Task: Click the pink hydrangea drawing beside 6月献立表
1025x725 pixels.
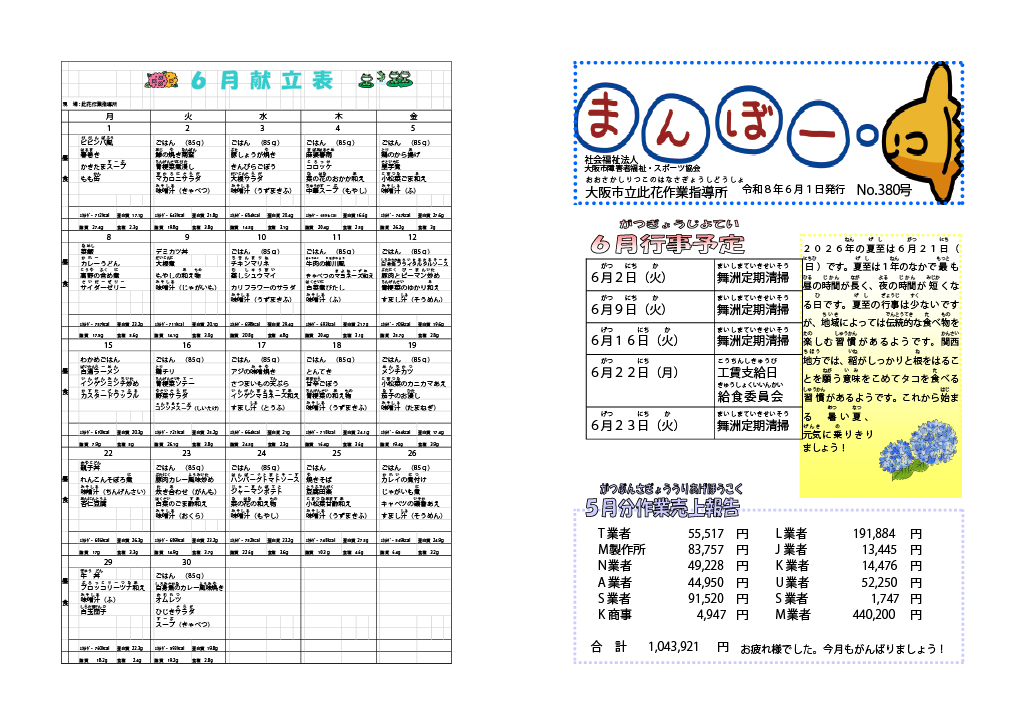Action: [161, 80]
